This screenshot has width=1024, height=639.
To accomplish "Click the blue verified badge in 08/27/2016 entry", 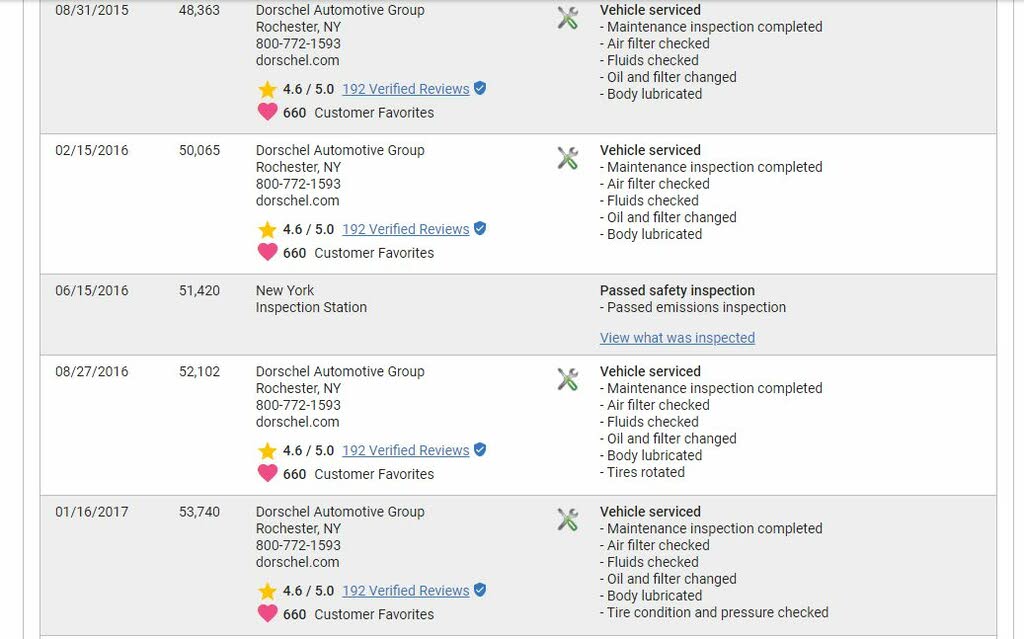I will (x=480, y=449).
